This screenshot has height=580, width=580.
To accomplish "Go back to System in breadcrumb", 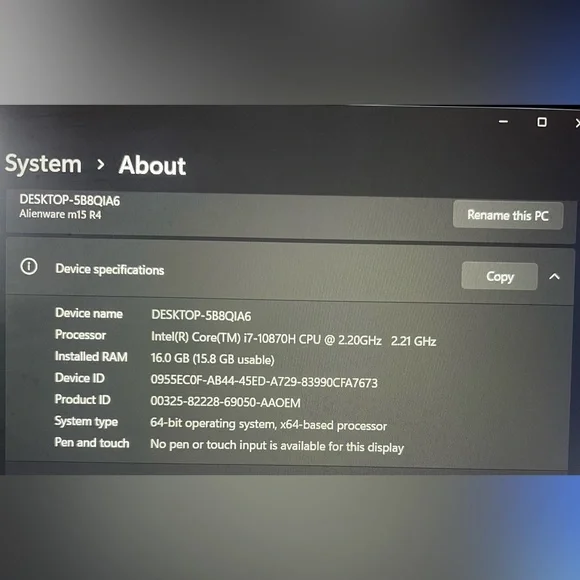I will click(x=43, y=163).
